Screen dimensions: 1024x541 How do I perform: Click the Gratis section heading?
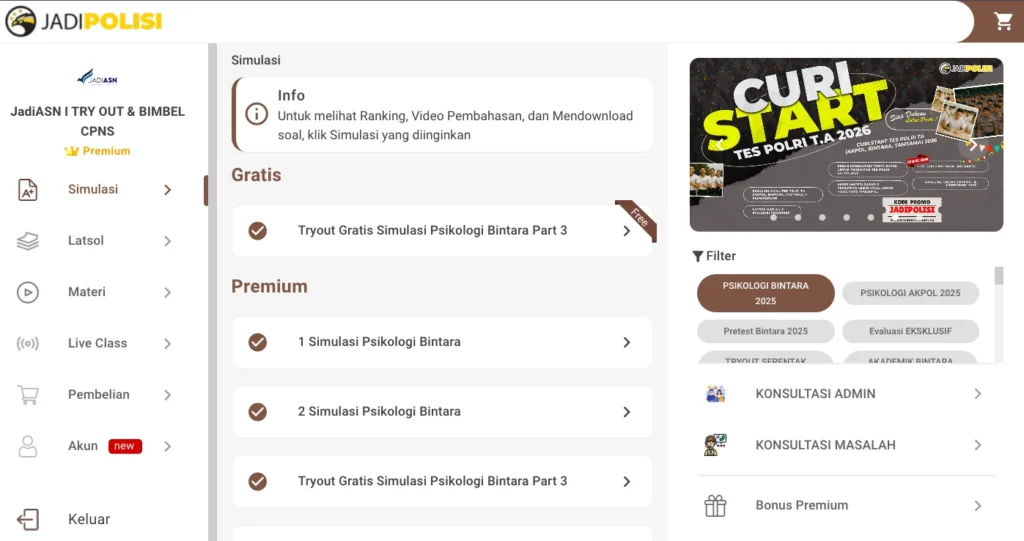(x=256, y=175)
